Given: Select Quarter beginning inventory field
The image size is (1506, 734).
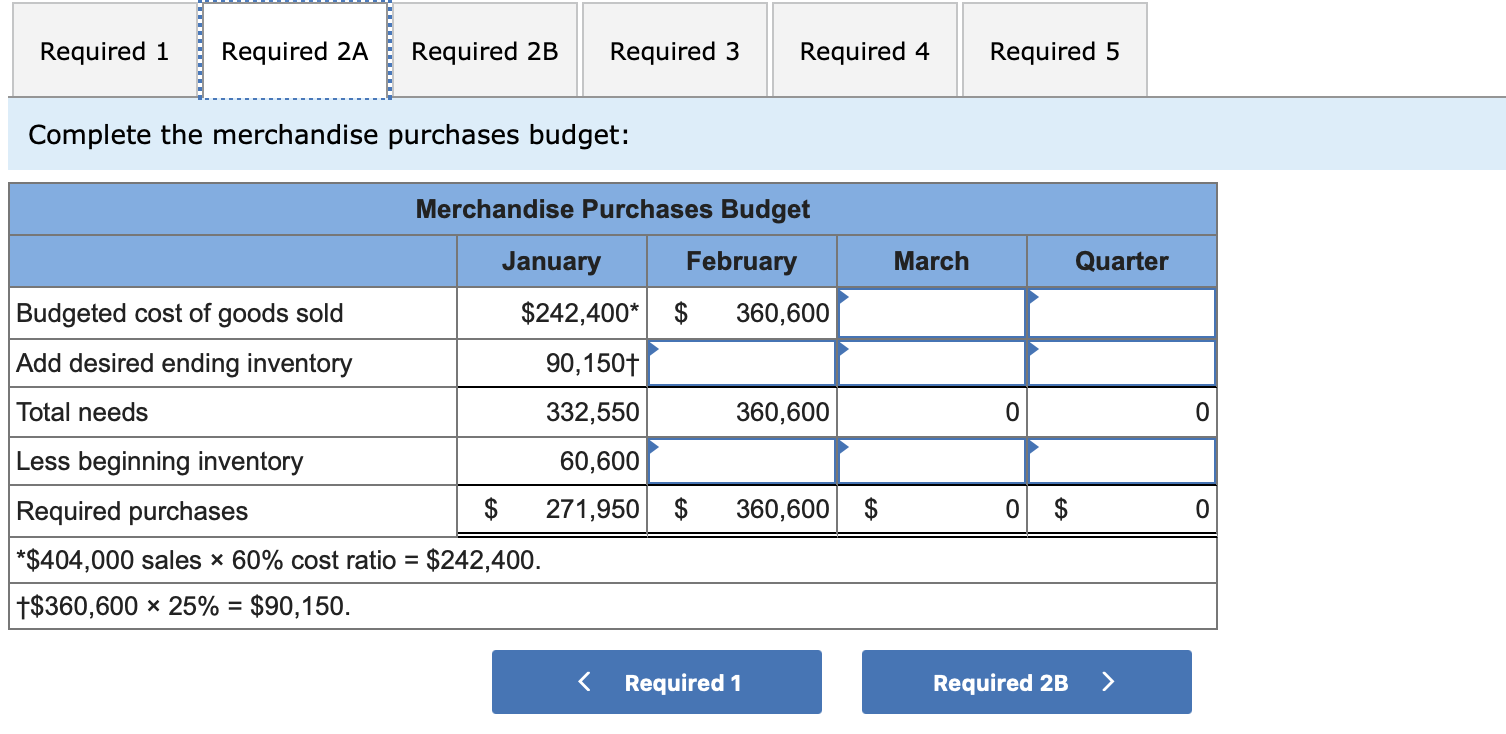Looking at the screenshot, I should pyautogui.click(x=1122, y=461).
